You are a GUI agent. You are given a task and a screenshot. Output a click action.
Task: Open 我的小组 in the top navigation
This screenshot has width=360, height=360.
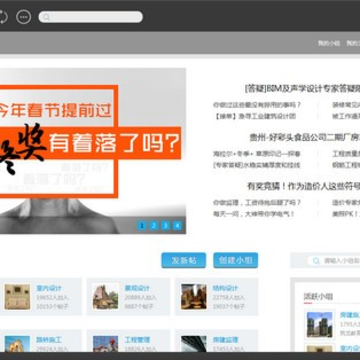[x=329, y=43]
